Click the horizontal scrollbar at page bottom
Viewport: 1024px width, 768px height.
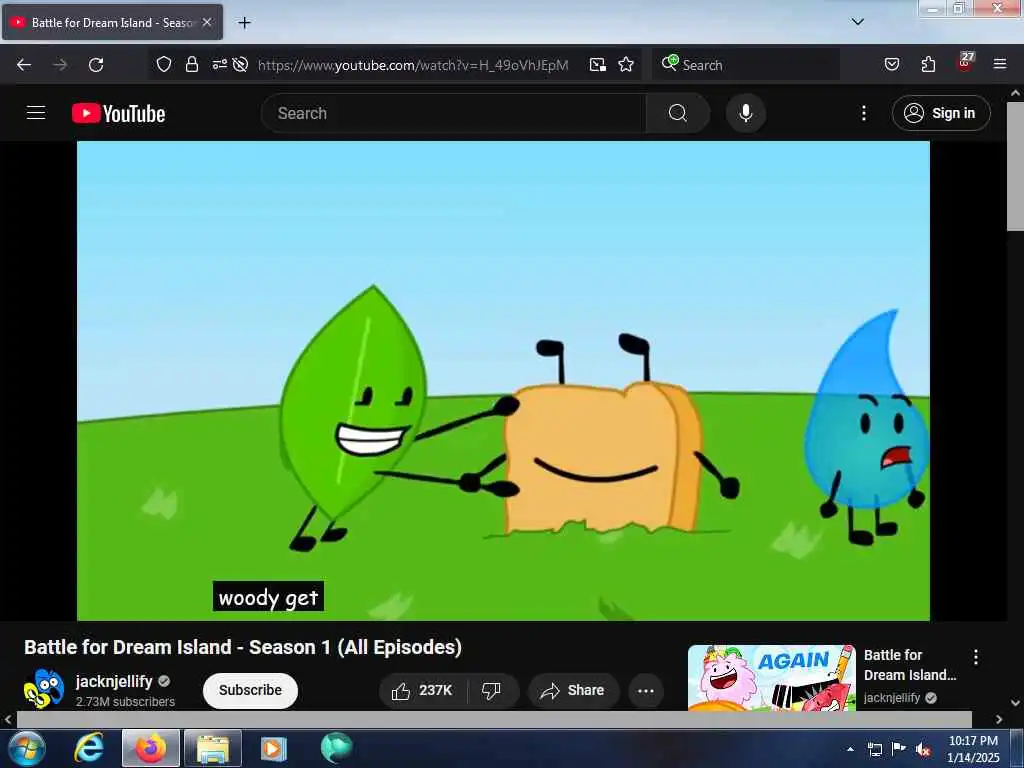click(x=494, y=719)
